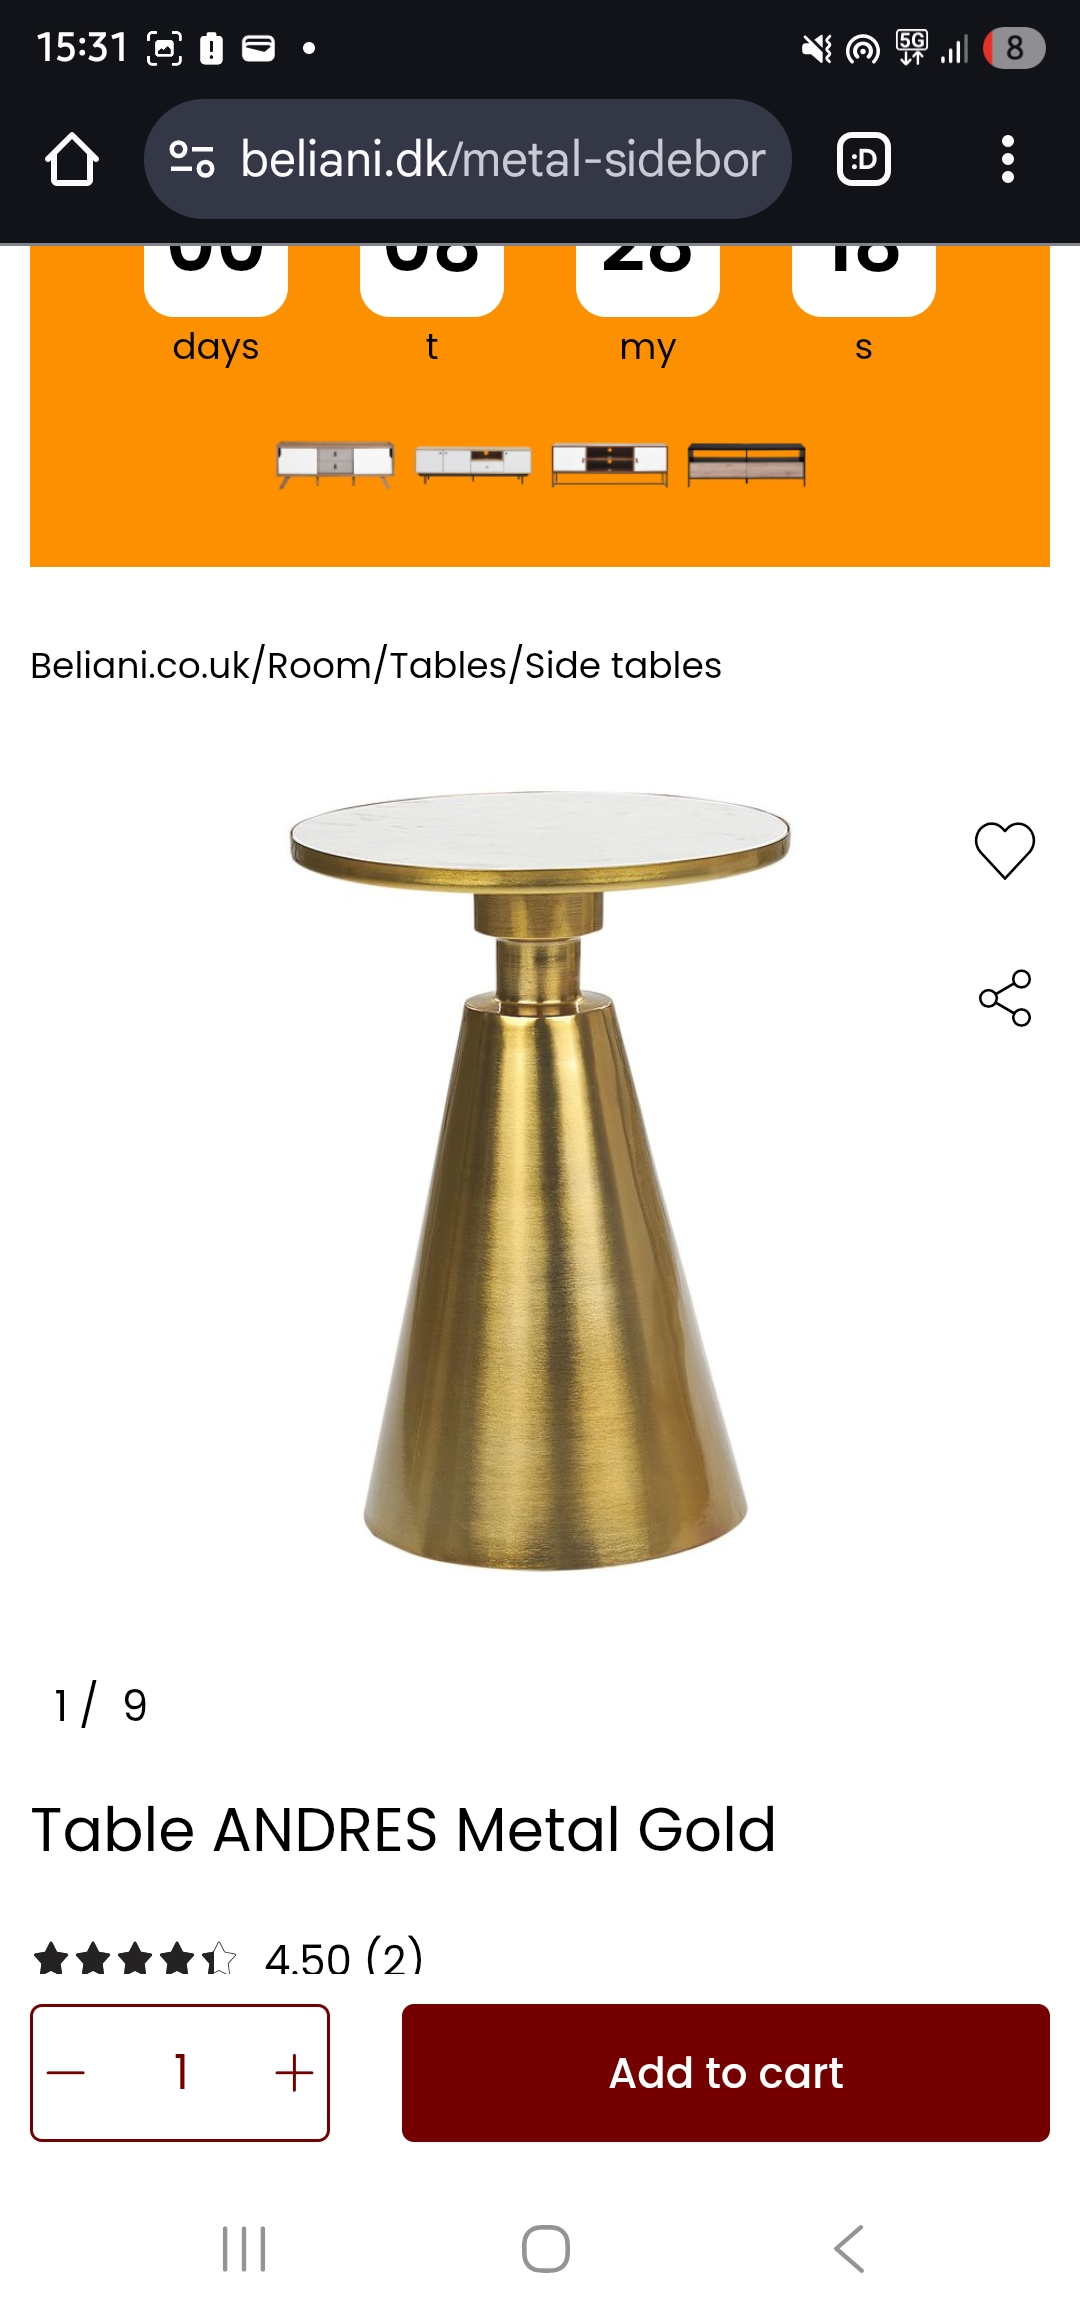Viewport: 1080px width, 2316px height.
Task: Go to Side tables breadcrumb category
Action: pyautogui.click(x=623, y=665)
